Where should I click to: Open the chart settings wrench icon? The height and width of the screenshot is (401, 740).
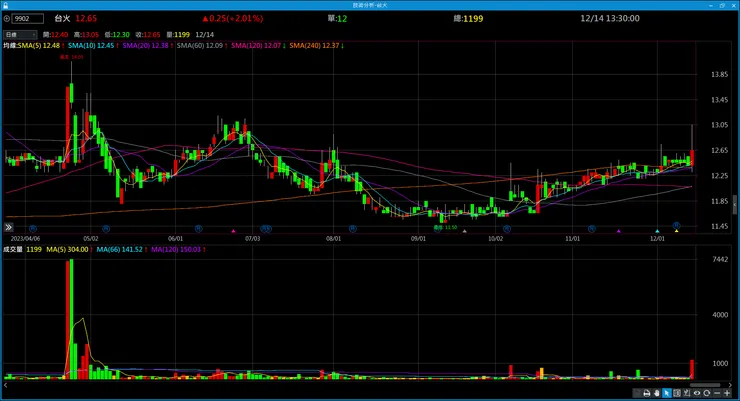[687, 393]
